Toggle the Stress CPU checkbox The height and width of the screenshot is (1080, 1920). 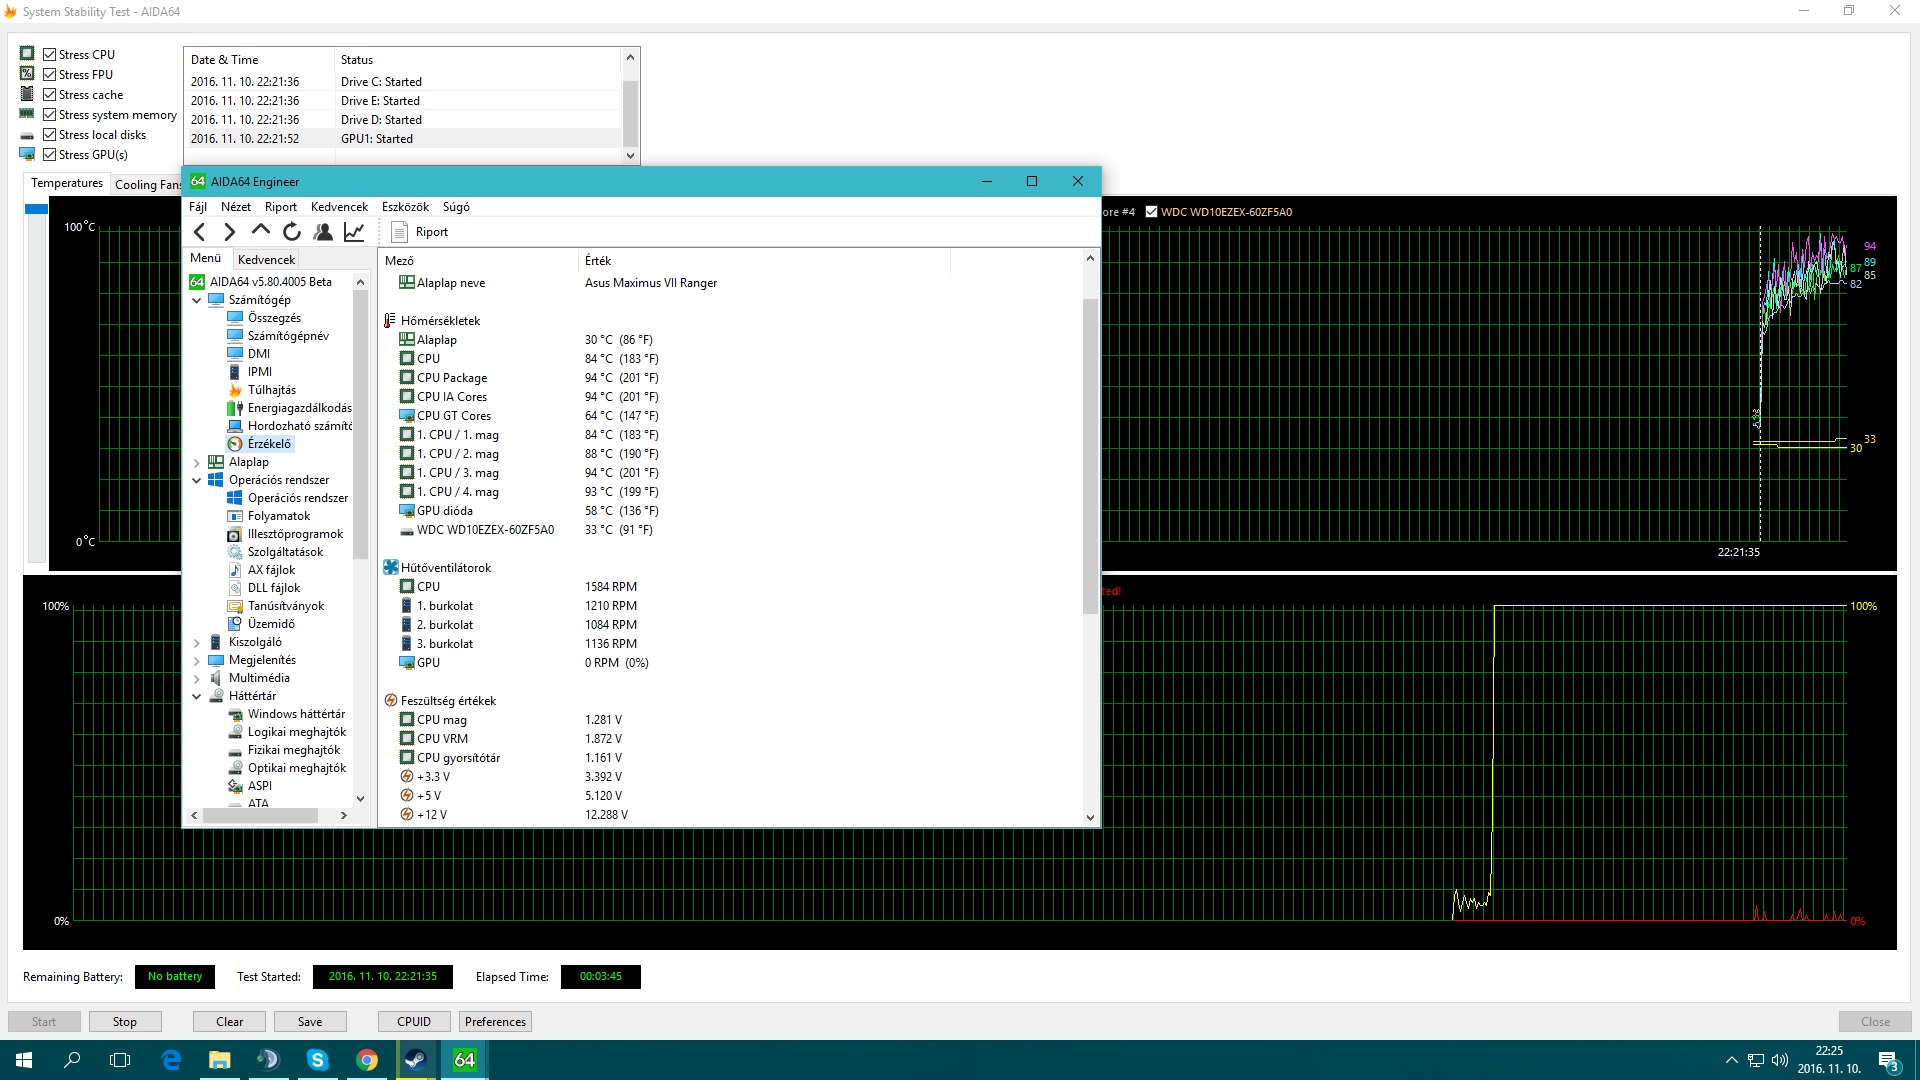(x=49, y=55)
